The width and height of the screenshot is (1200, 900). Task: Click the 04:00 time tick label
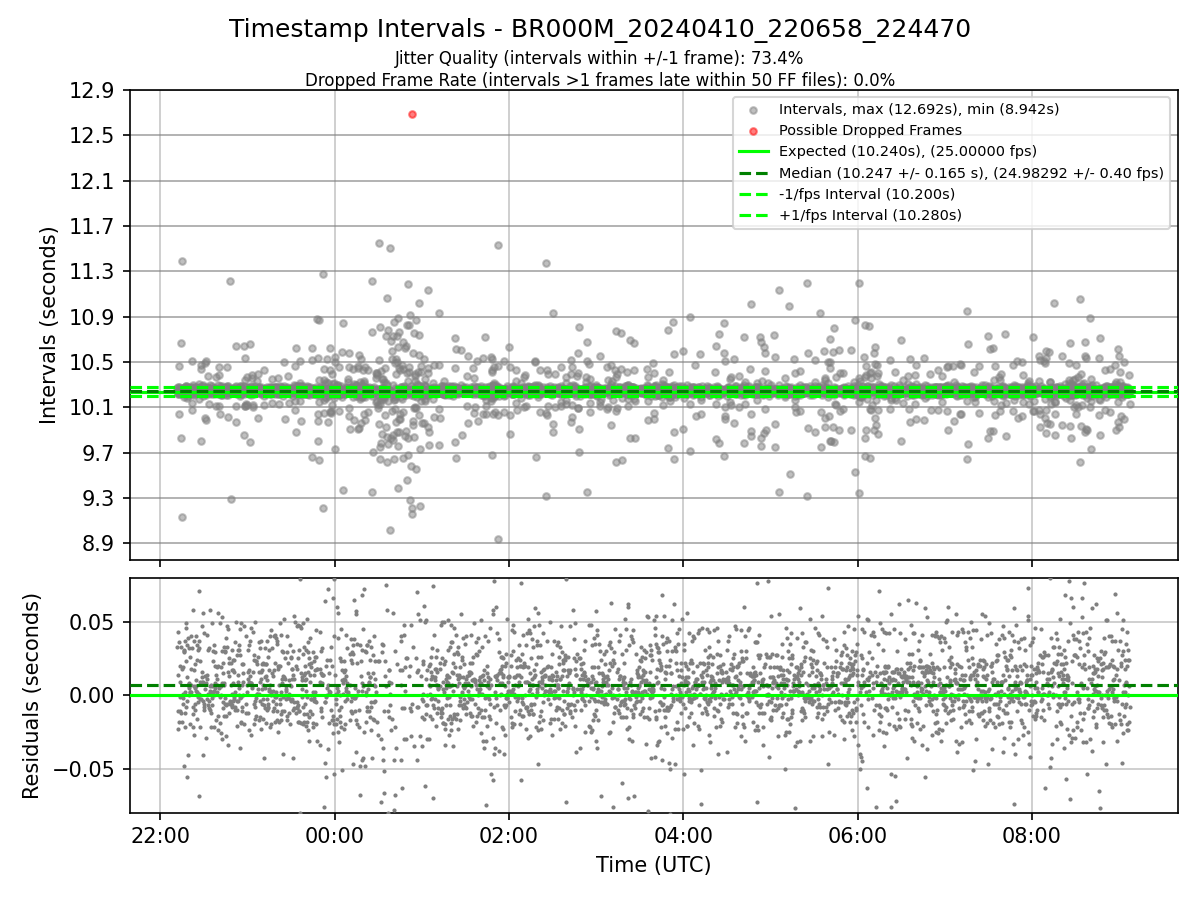click(x=683, y=834)
